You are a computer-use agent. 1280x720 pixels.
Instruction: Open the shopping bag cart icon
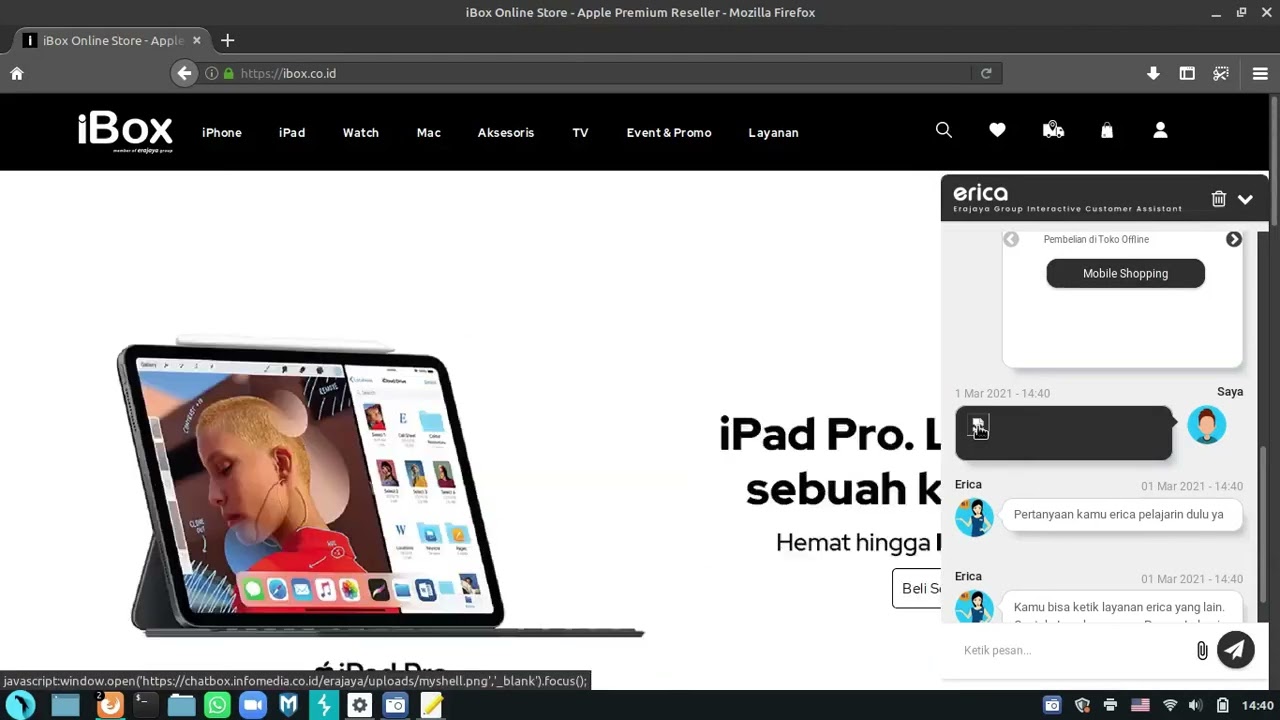pos(1107,130)
